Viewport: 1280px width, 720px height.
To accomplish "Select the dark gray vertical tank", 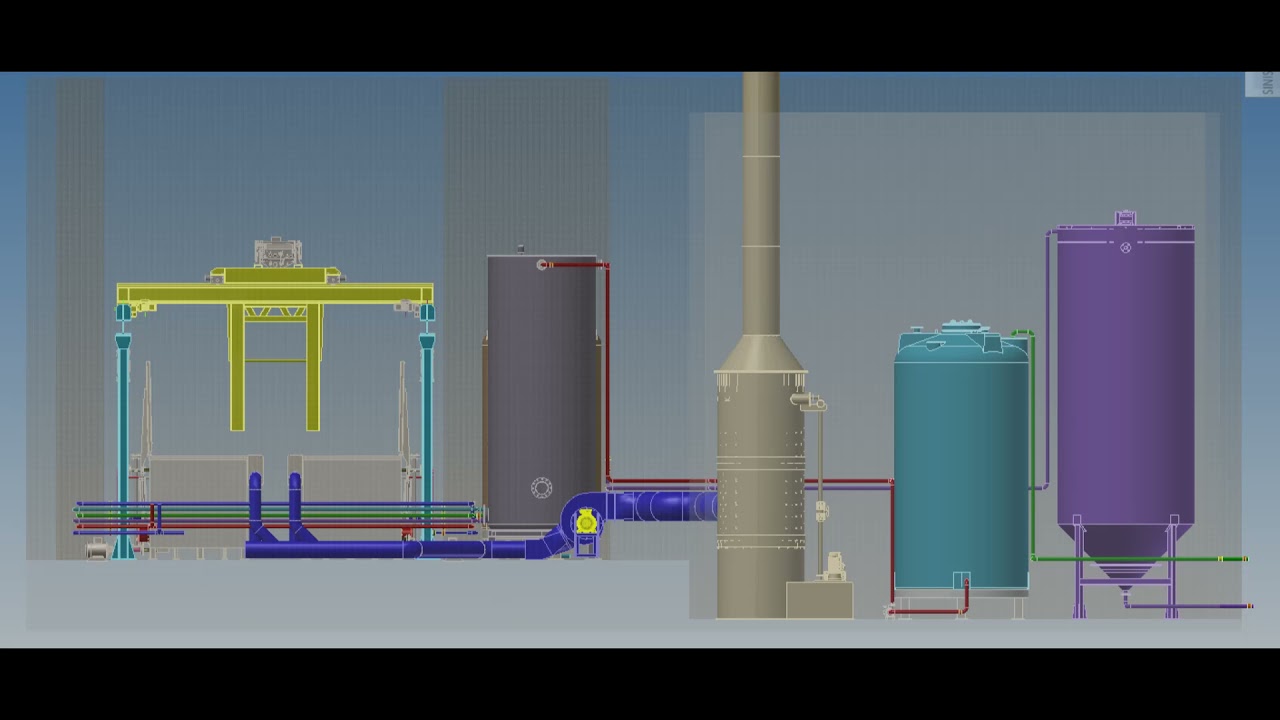I will (x=542, y=390).
